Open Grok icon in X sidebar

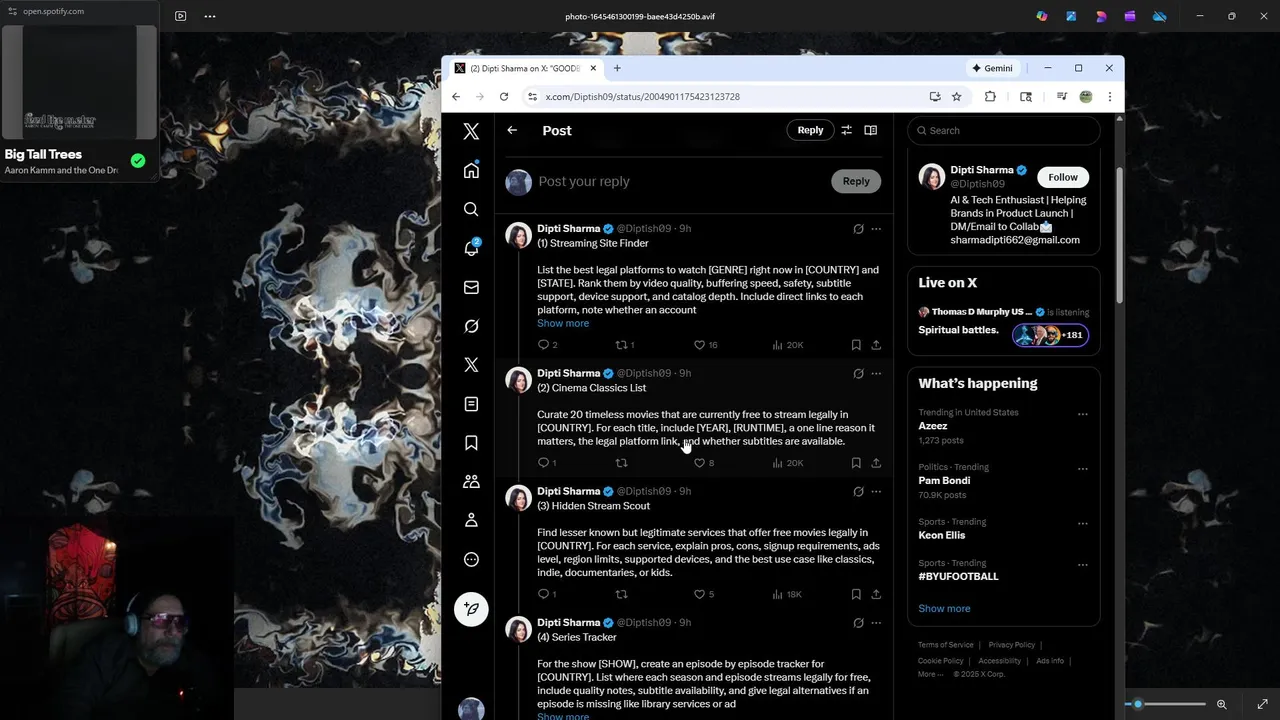(x=471, y=326)
